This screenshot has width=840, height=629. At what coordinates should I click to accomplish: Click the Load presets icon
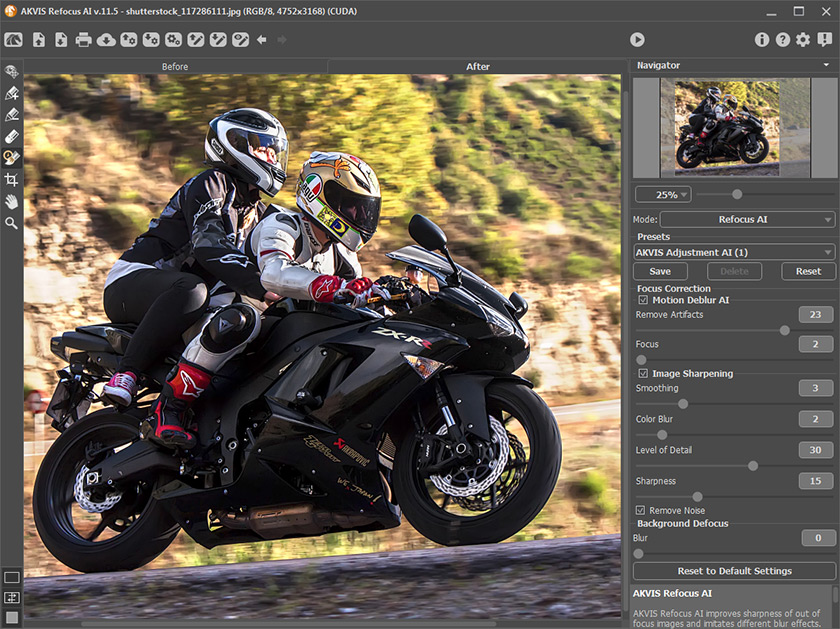tap(129, 40)
